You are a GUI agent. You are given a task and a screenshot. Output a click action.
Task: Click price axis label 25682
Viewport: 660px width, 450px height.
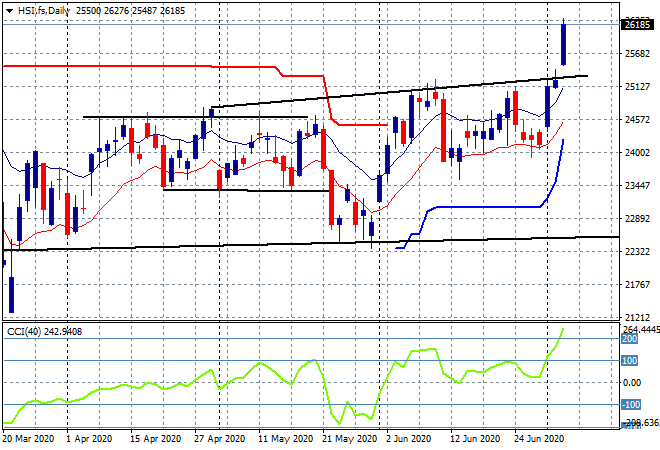(638, 53)
